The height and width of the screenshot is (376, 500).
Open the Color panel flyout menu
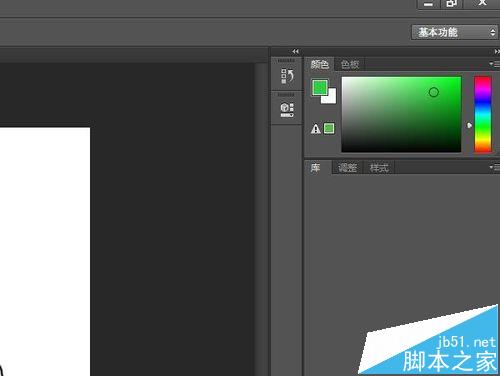tap(494, 64)
